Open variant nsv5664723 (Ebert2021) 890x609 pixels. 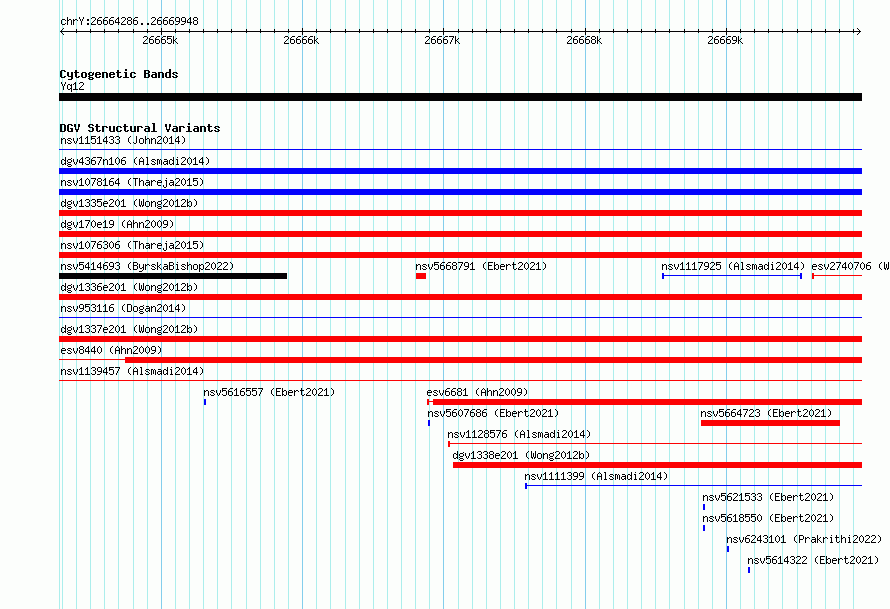coord(766,413)
